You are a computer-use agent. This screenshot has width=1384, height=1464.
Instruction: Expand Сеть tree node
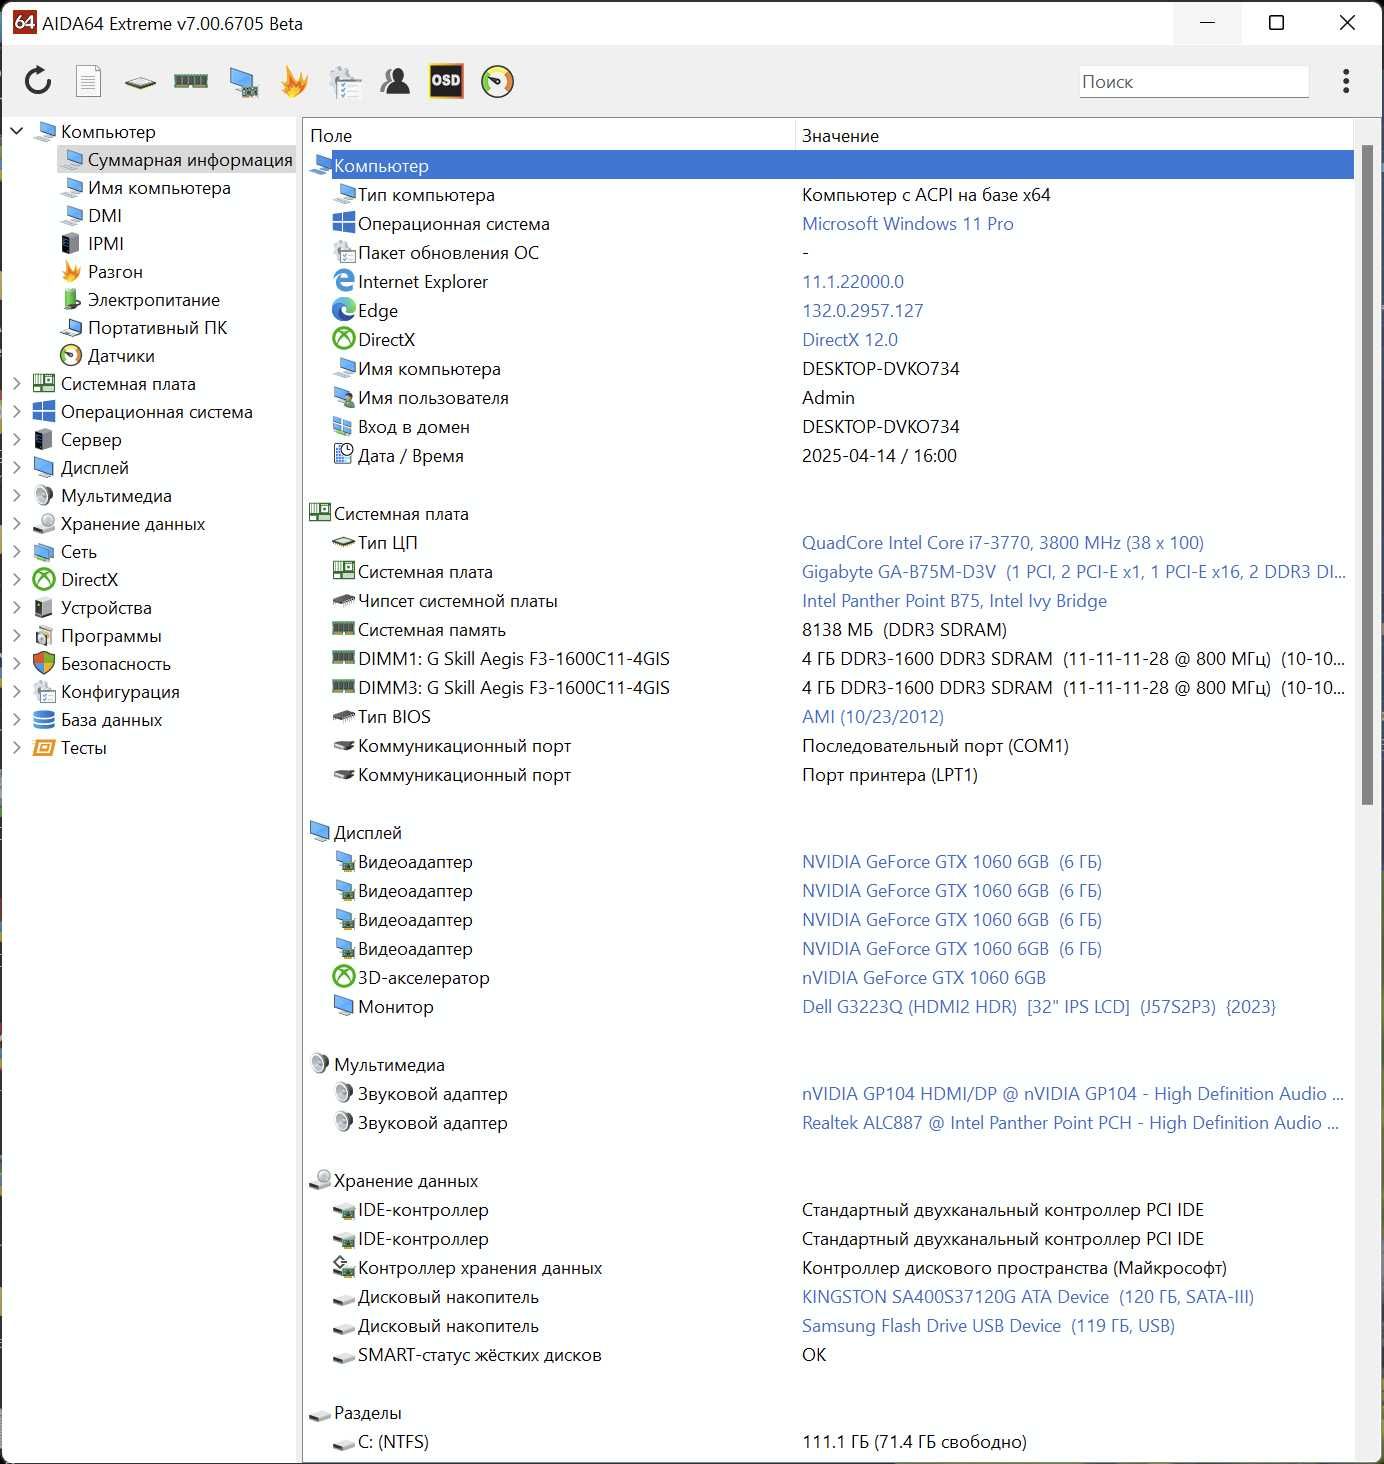pyautogui.click(x=17, y=551)
